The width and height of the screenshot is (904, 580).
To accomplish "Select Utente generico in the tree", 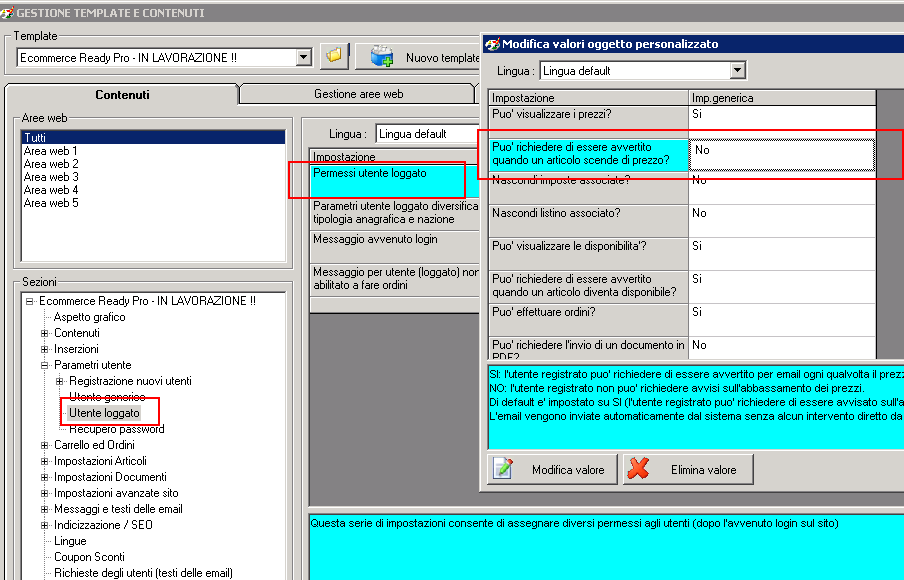I will 107,397.
